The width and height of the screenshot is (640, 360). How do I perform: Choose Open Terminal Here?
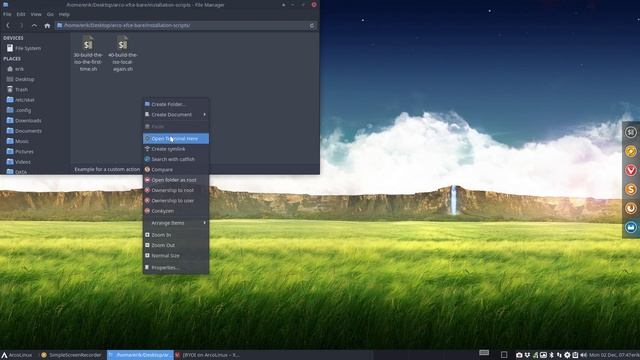pyautogui.click(x=176, y=139)
